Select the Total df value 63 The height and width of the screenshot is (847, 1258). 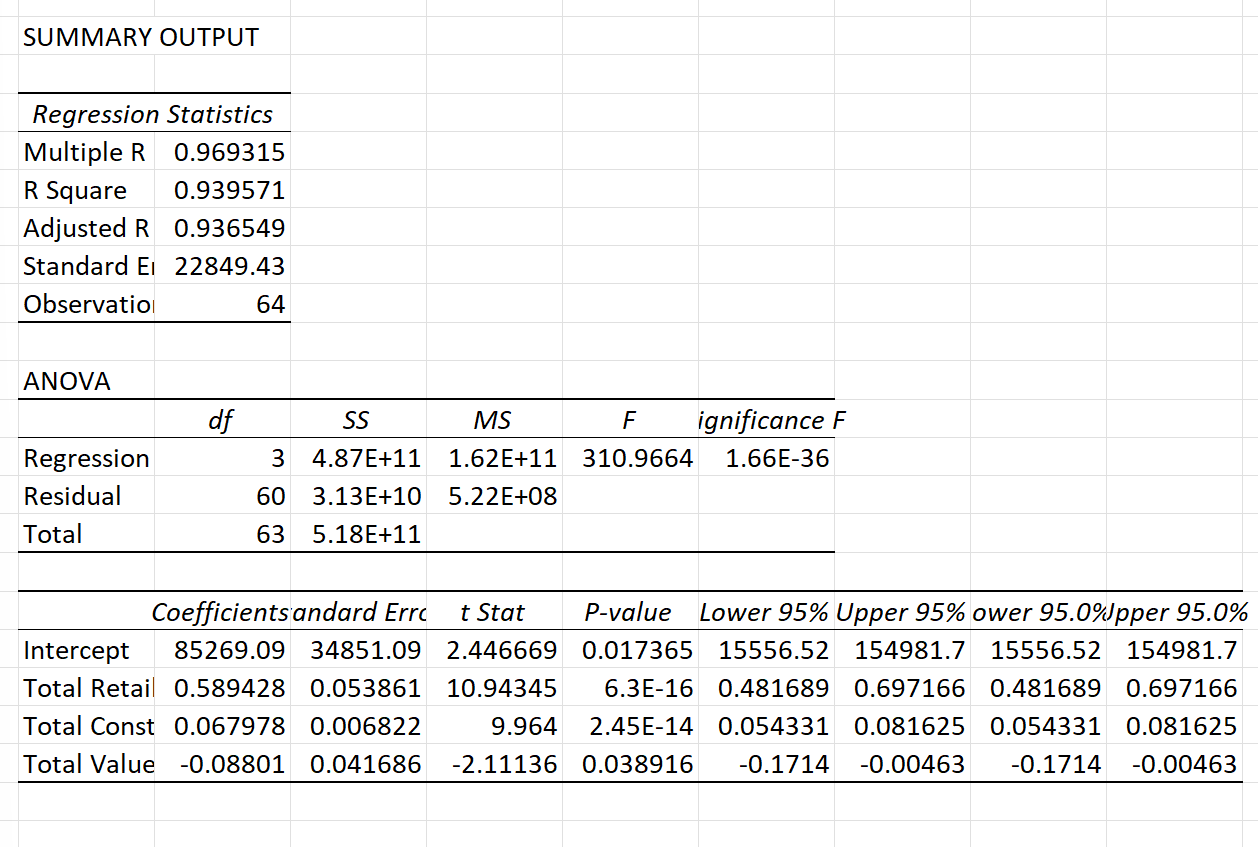click(x=270, y=535)
